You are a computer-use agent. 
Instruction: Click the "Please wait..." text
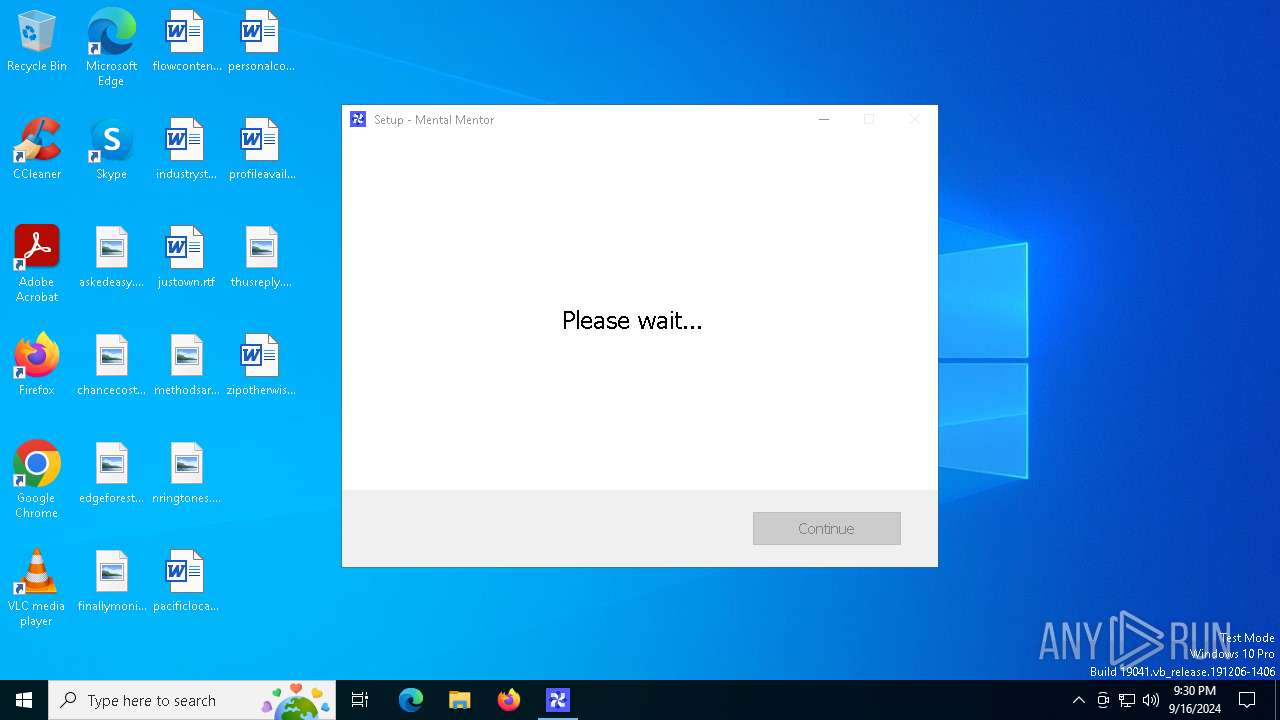[x=632, y=320]
